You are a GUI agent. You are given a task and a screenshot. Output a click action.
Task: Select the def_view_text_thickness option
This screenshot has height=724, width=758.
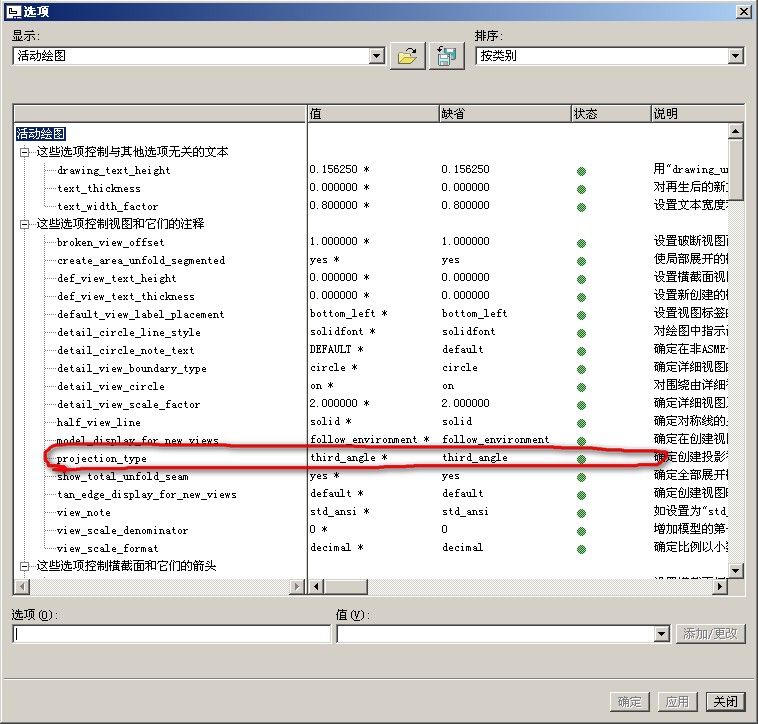(126, 296)
